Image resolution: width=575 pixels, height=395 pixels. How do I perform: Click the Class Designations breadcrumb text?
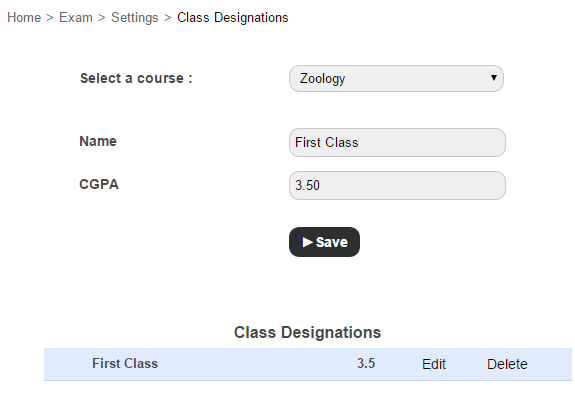[232, 18]
